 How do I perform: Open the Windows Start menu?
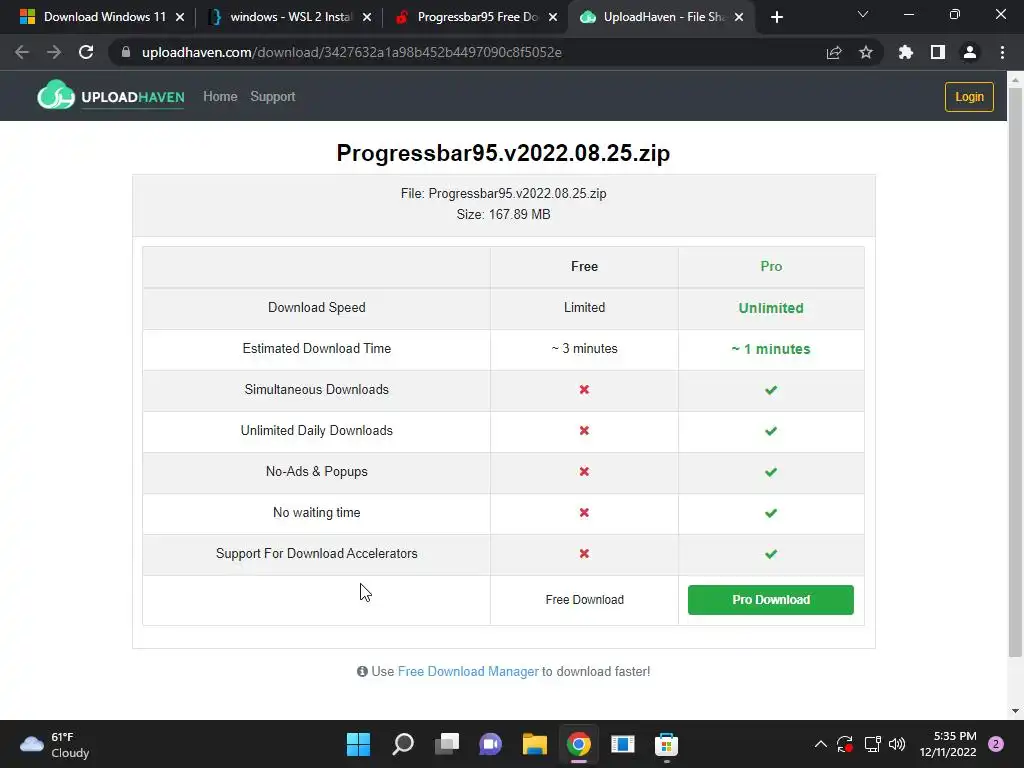pos(358,744)
